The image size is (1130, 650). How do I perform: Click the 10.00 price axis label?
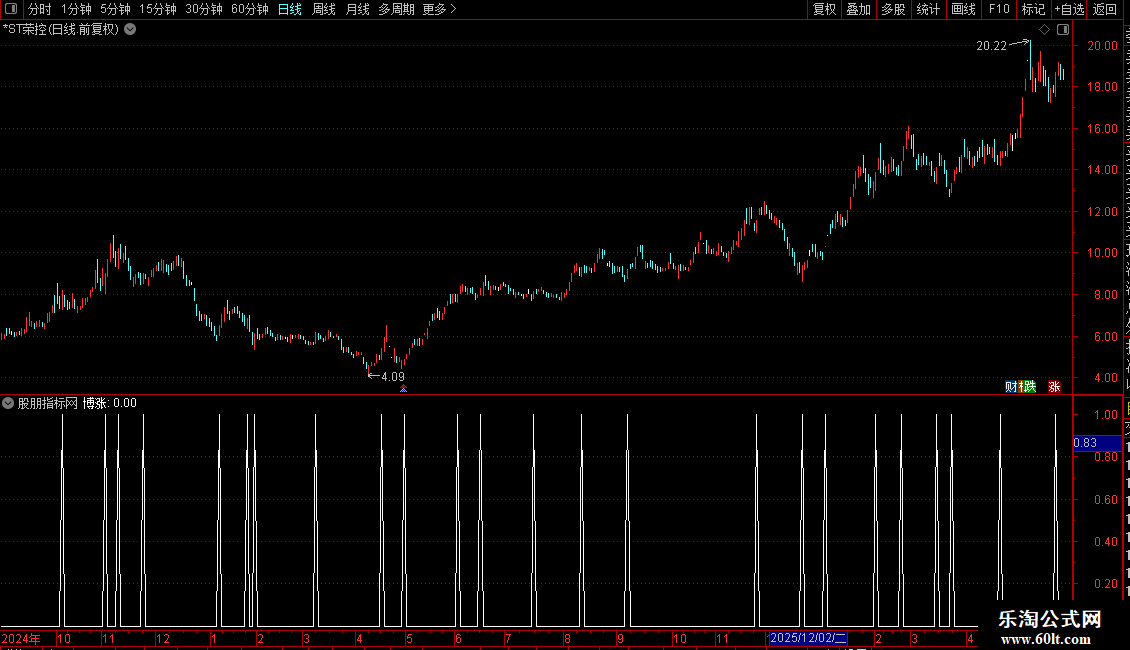click(x=1103, y=253)
